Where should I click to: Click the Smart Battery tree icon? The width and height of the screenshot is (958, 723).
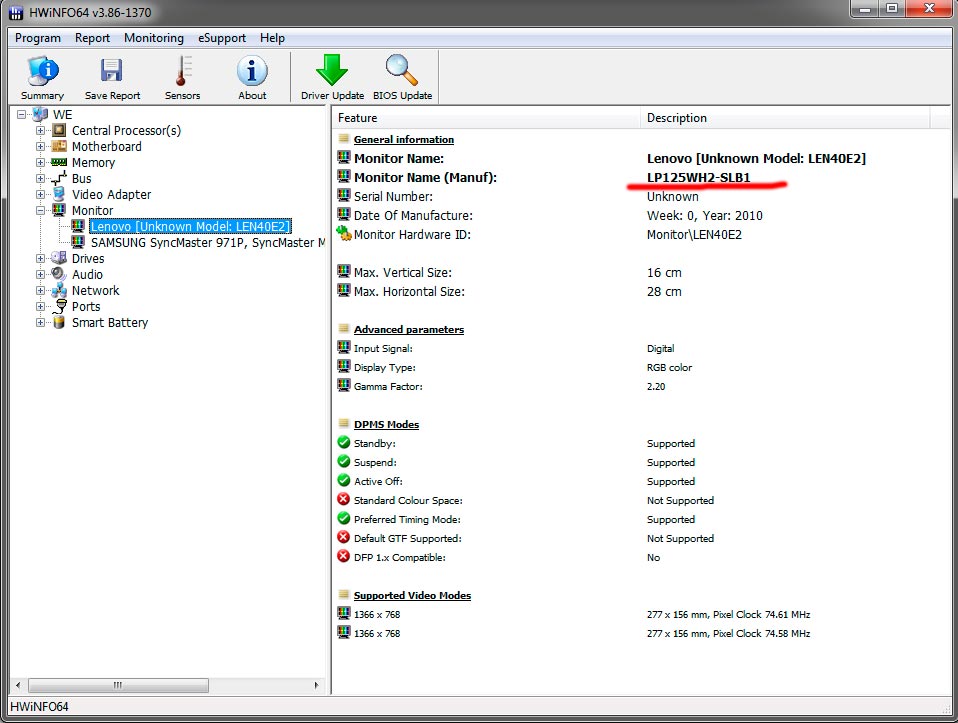(59, 322)
